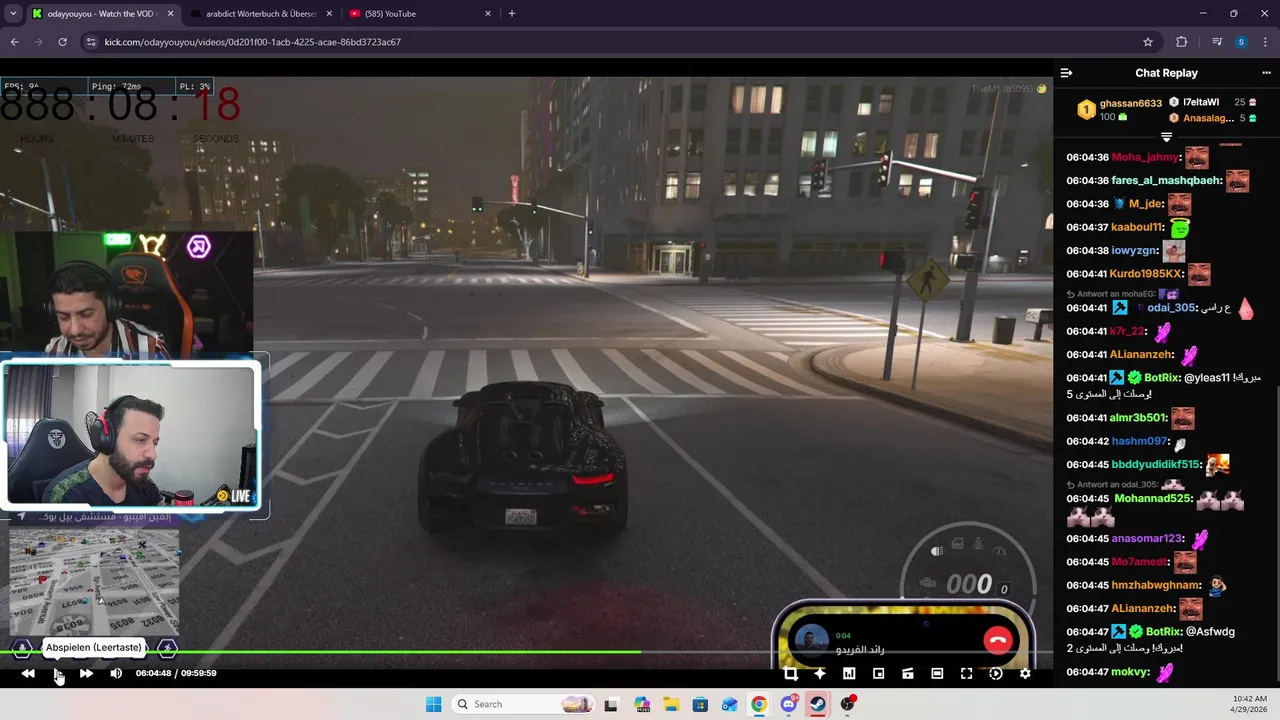Screen dimensions: 1280x720
Task: Click the play button (Abspielen)
Action: tap(58, 674)
